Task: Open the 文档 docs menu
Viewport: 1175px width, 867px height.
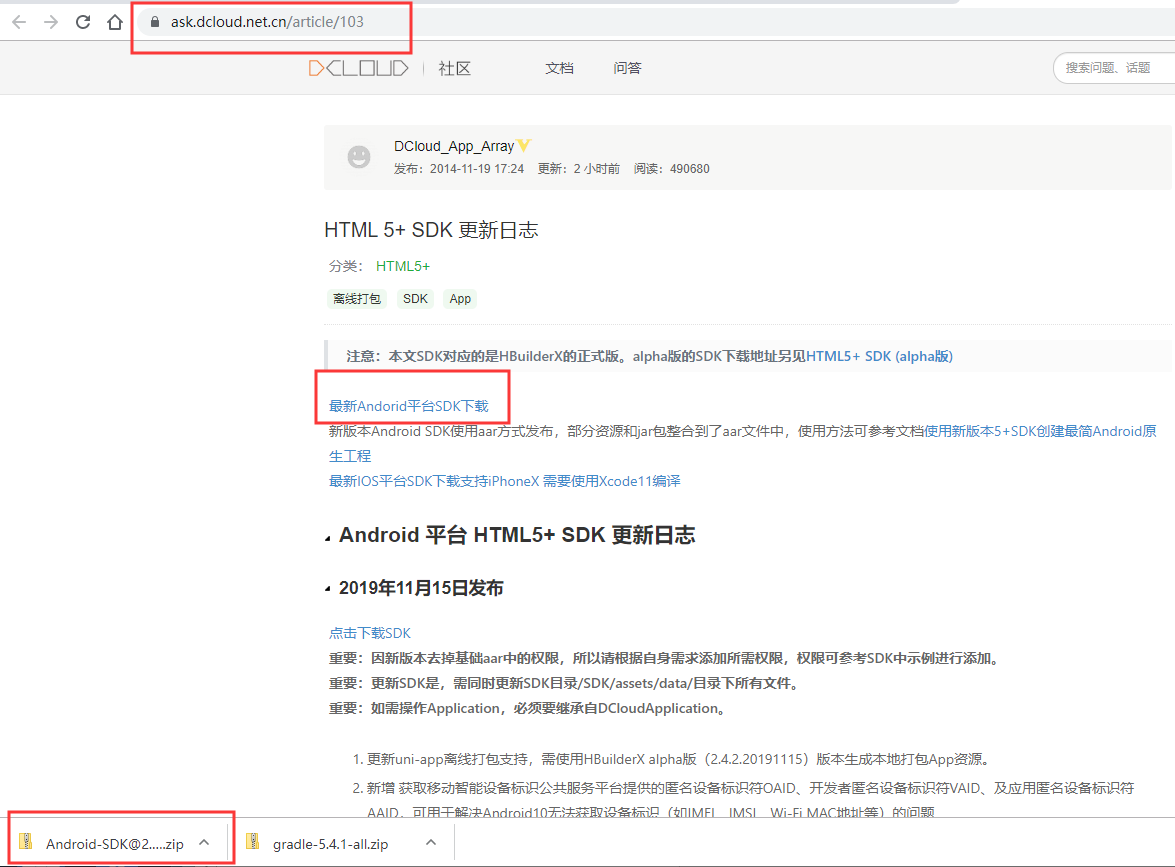Action: (x=559, y=68)
